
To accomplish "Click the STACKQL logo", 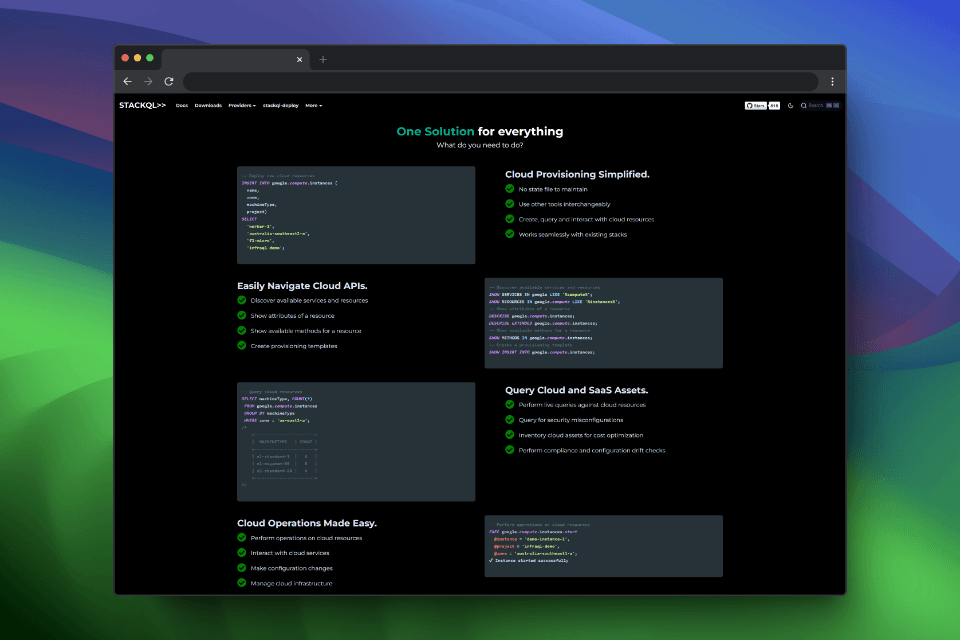I will [142, 105].
